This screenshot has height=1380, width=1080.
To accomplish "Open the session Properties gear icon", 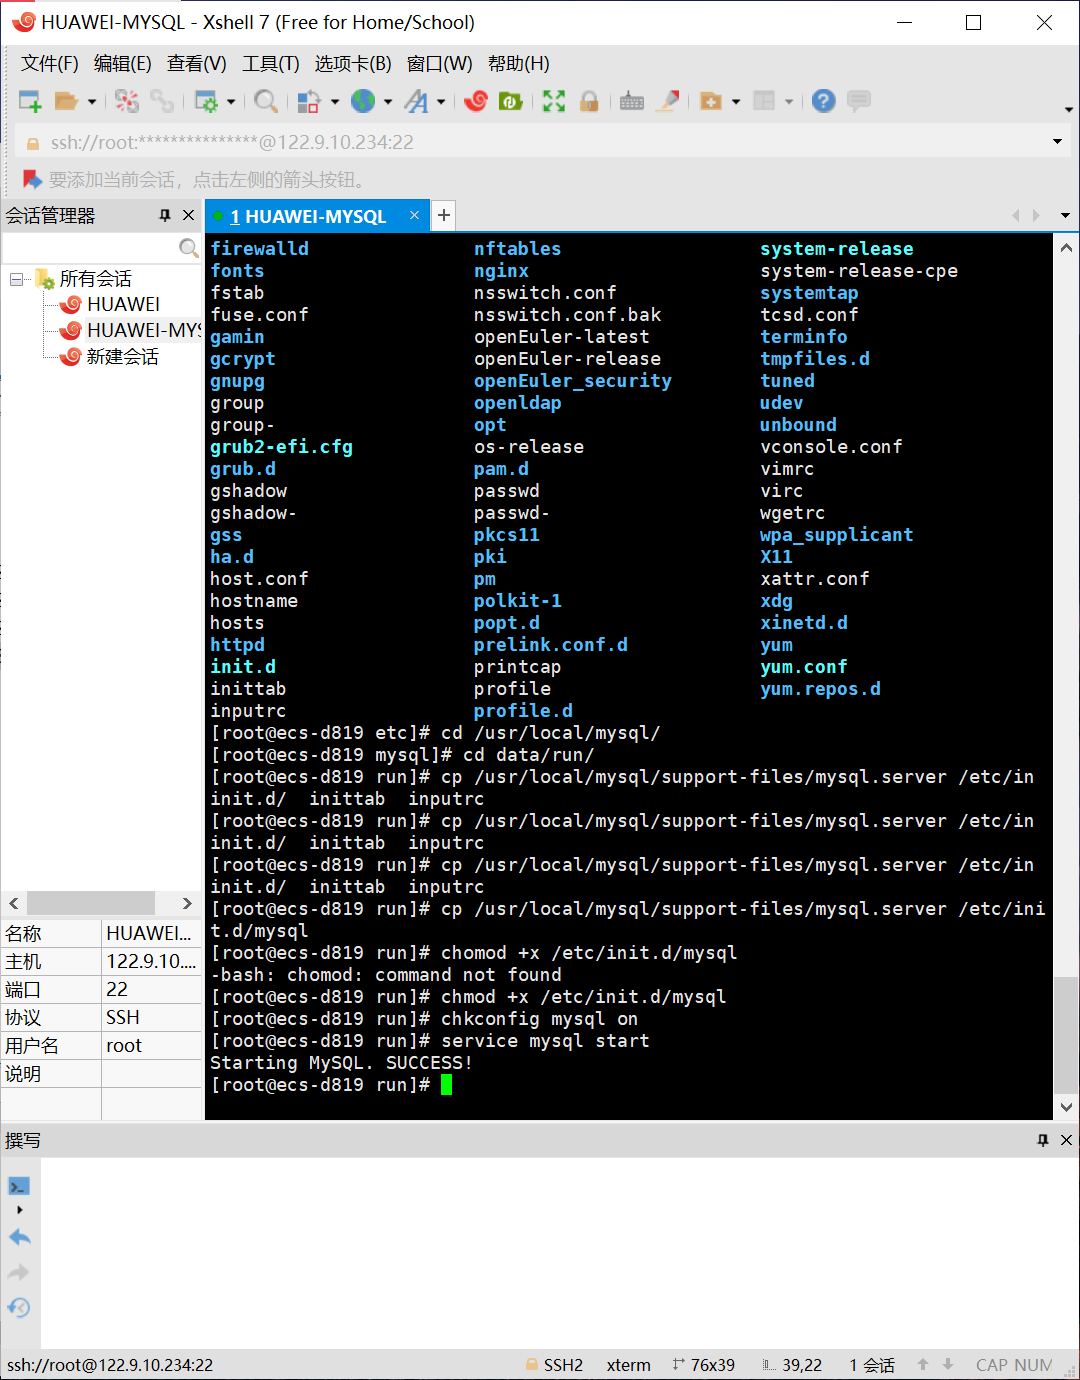I will pos(206,101).
